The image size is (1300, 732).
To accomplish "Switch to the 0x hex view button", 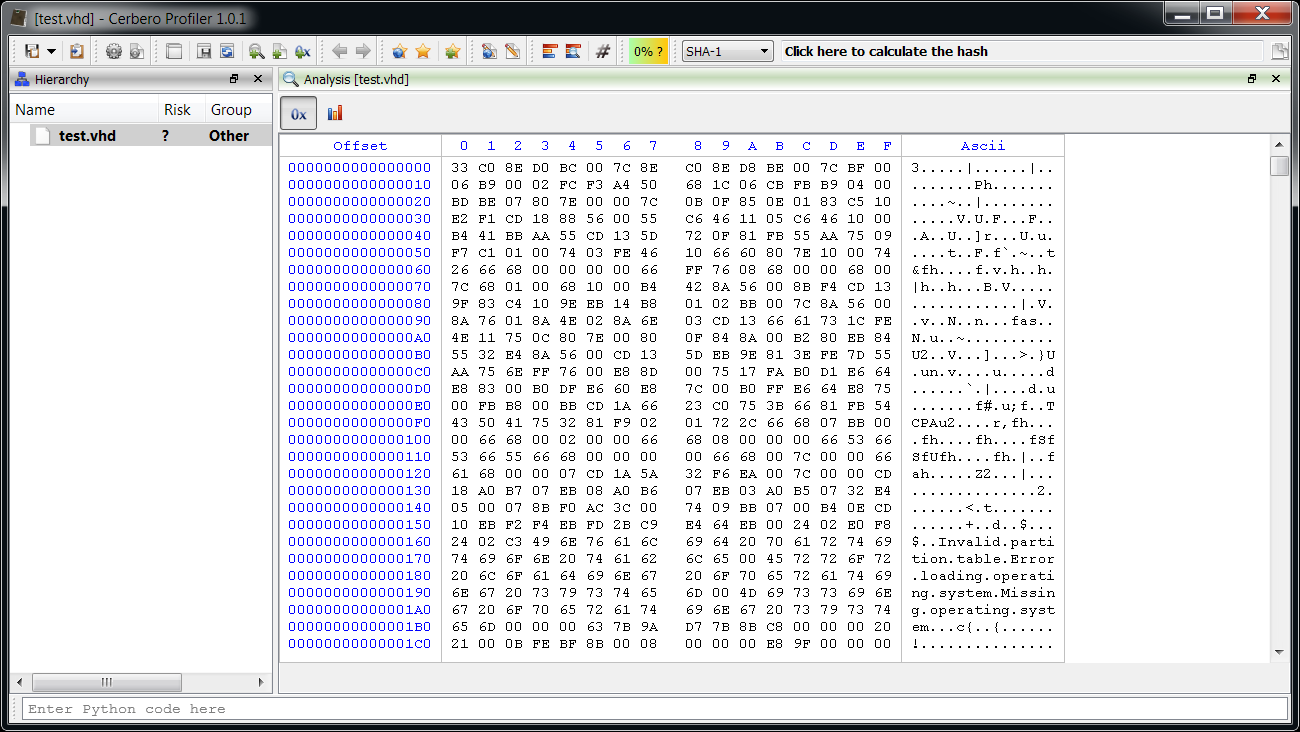I will coord(299,113).
